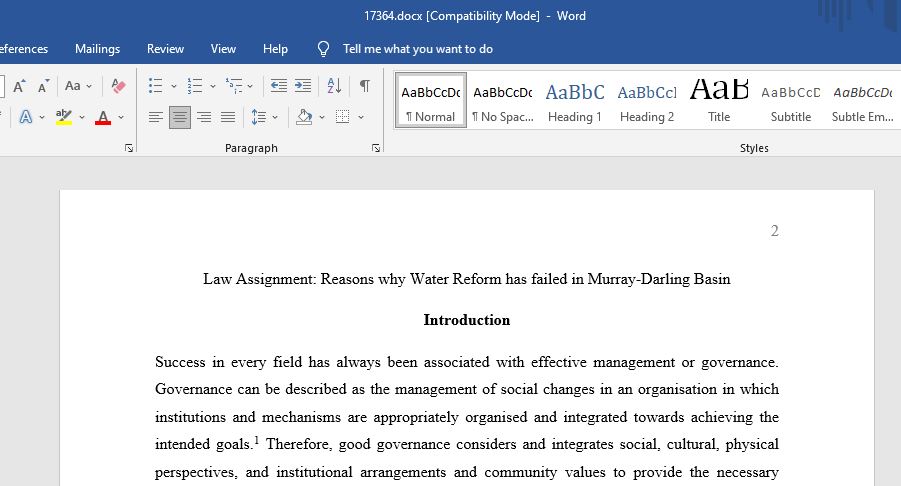Apply the No Spacing style
The image size is (901, 486).
pyautogui.click(x=503, y=101)
